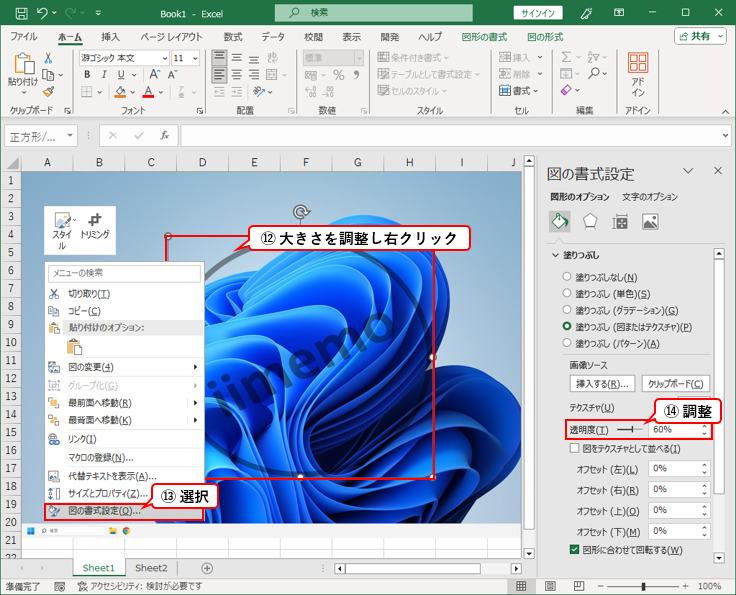The width and height of the screenshot is (736, 595).
Task: Open the Name Box dropdown
Action: pos(70,136)
